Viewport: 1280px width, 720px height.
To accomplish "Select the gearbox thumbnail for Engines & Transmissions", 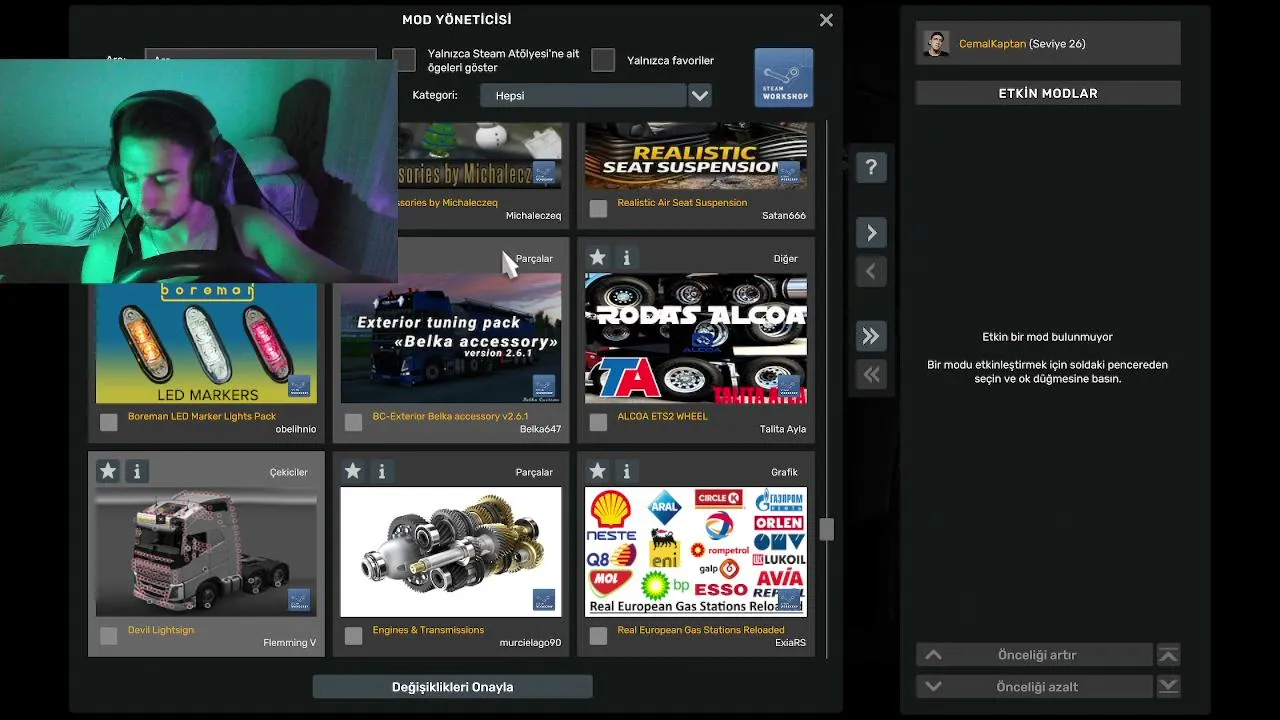I will coord(451,552).
